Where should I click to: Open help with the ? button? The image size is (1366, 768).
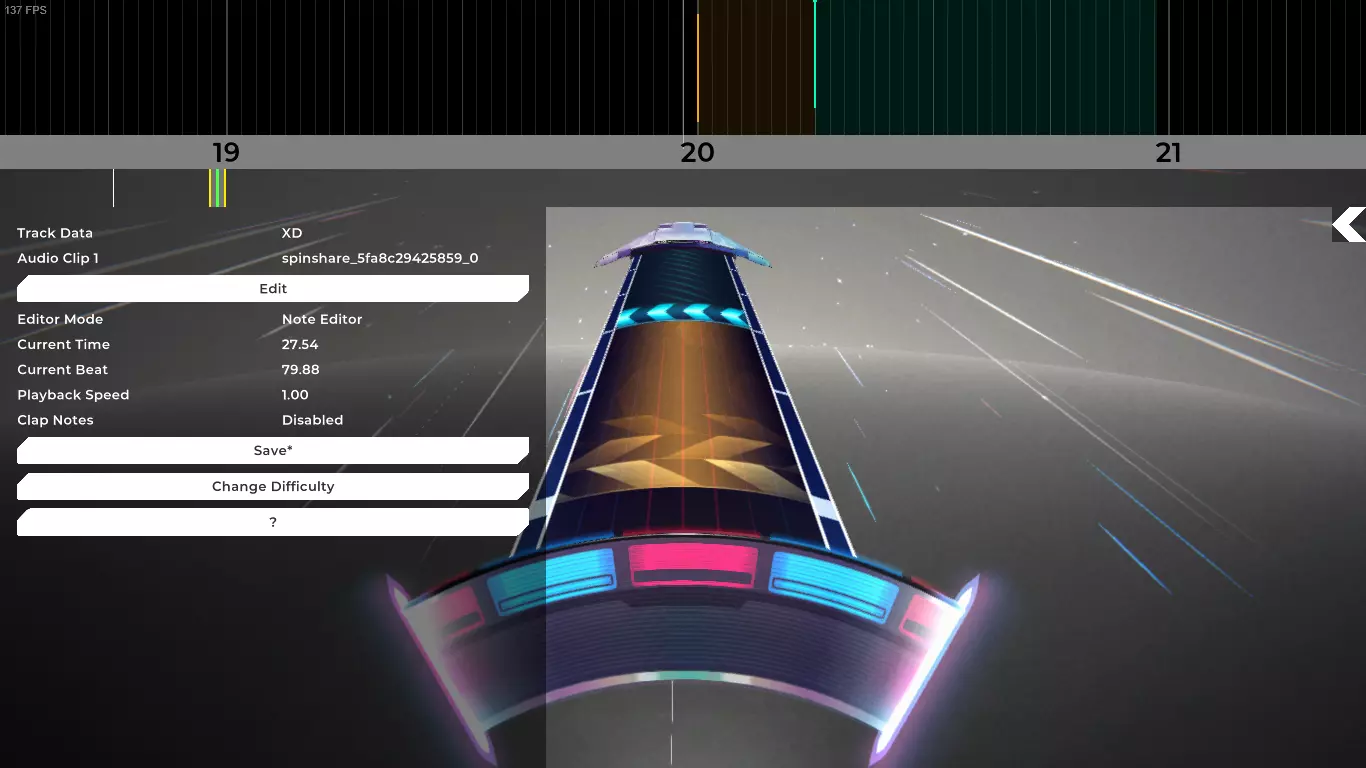pos(273,522)
